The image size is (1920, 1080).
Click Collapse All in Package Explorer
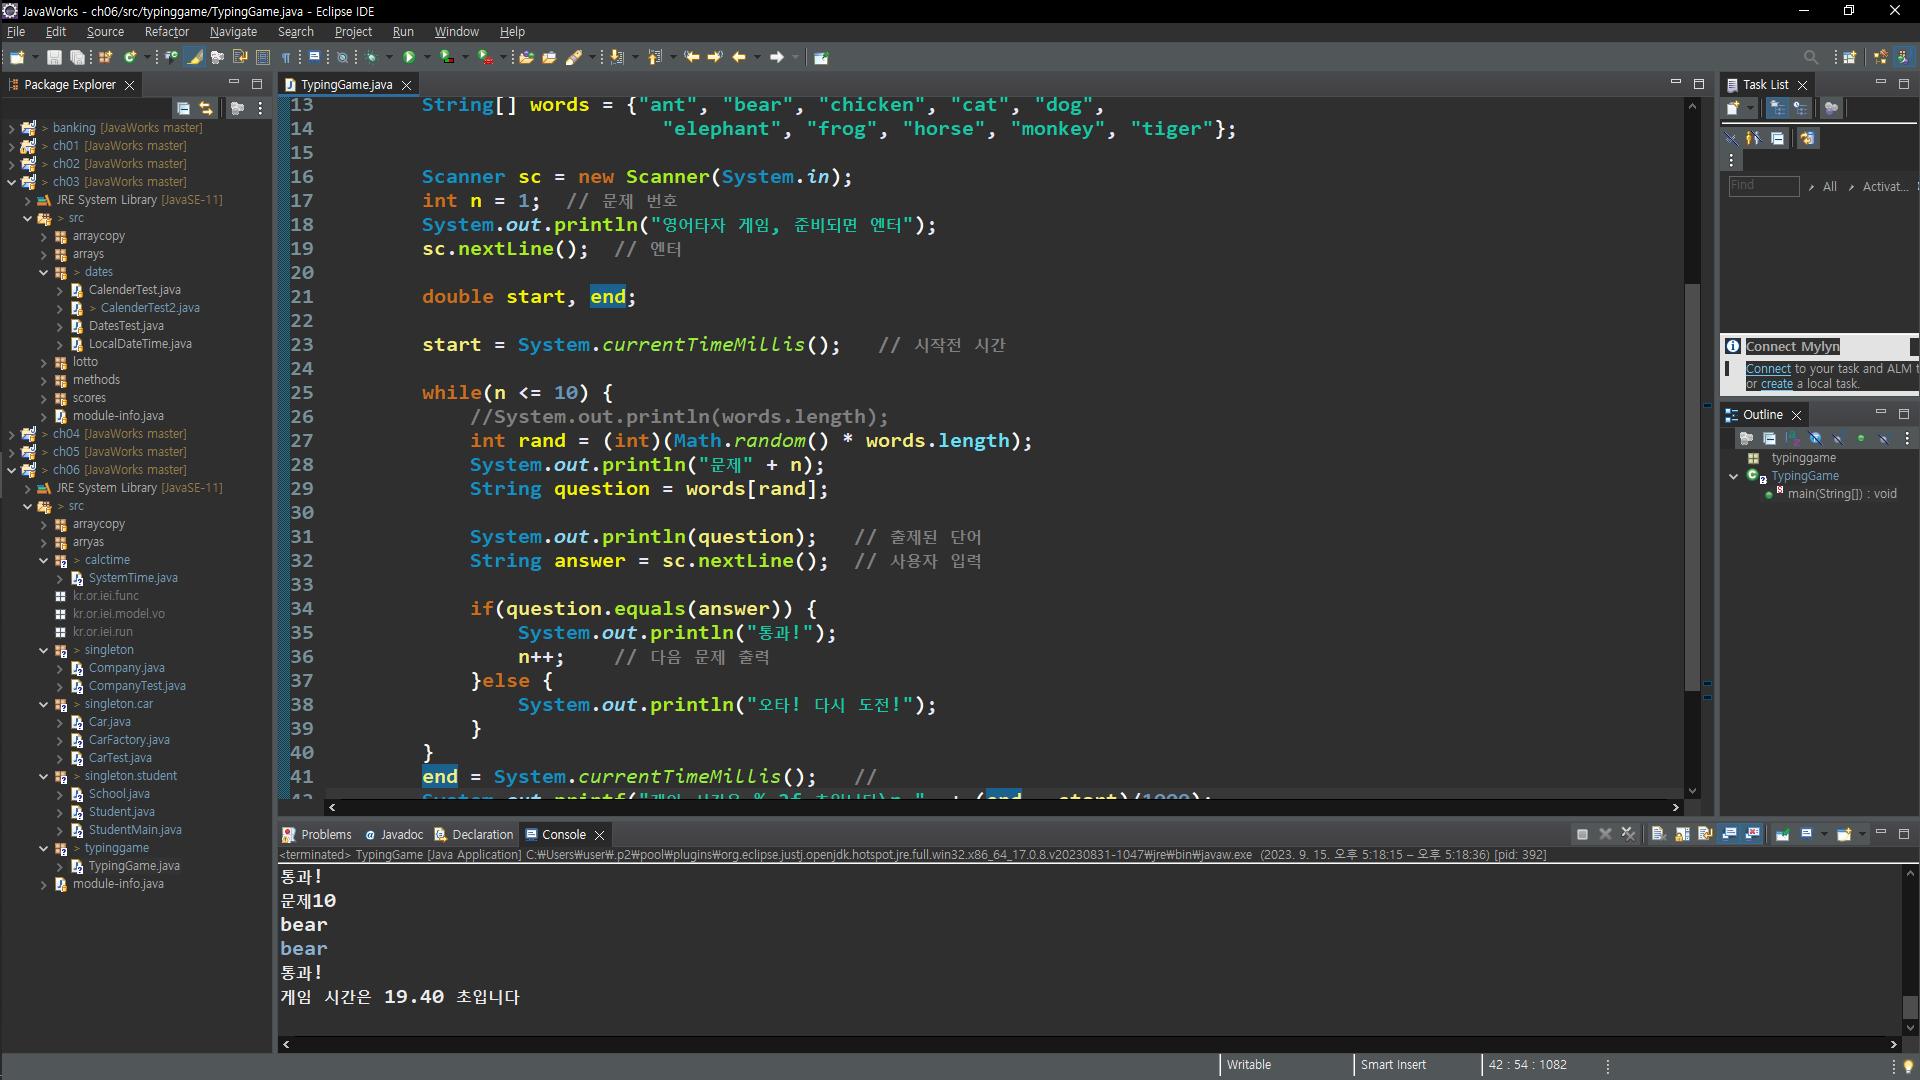click(x=184, y=108)
